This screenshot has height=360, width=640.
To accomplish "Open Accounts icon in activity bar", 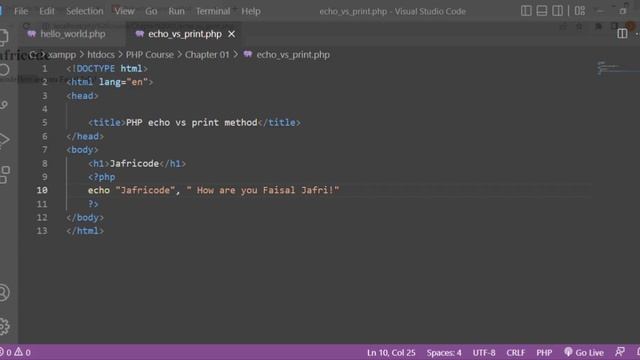I will [x=4, y=292].
